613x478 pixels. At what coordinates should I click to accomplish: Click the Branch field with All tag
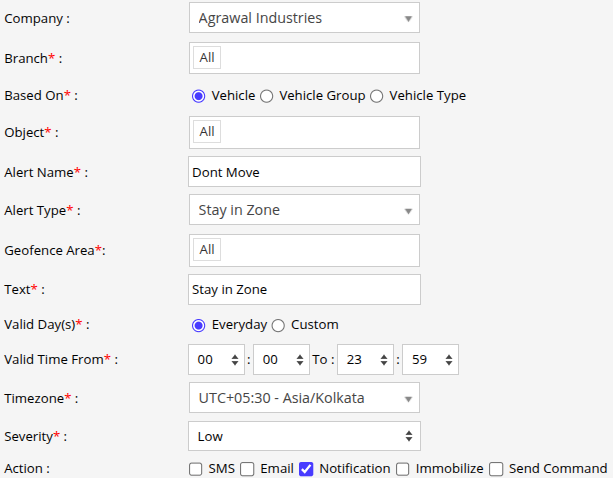click(x=304, y=58)
